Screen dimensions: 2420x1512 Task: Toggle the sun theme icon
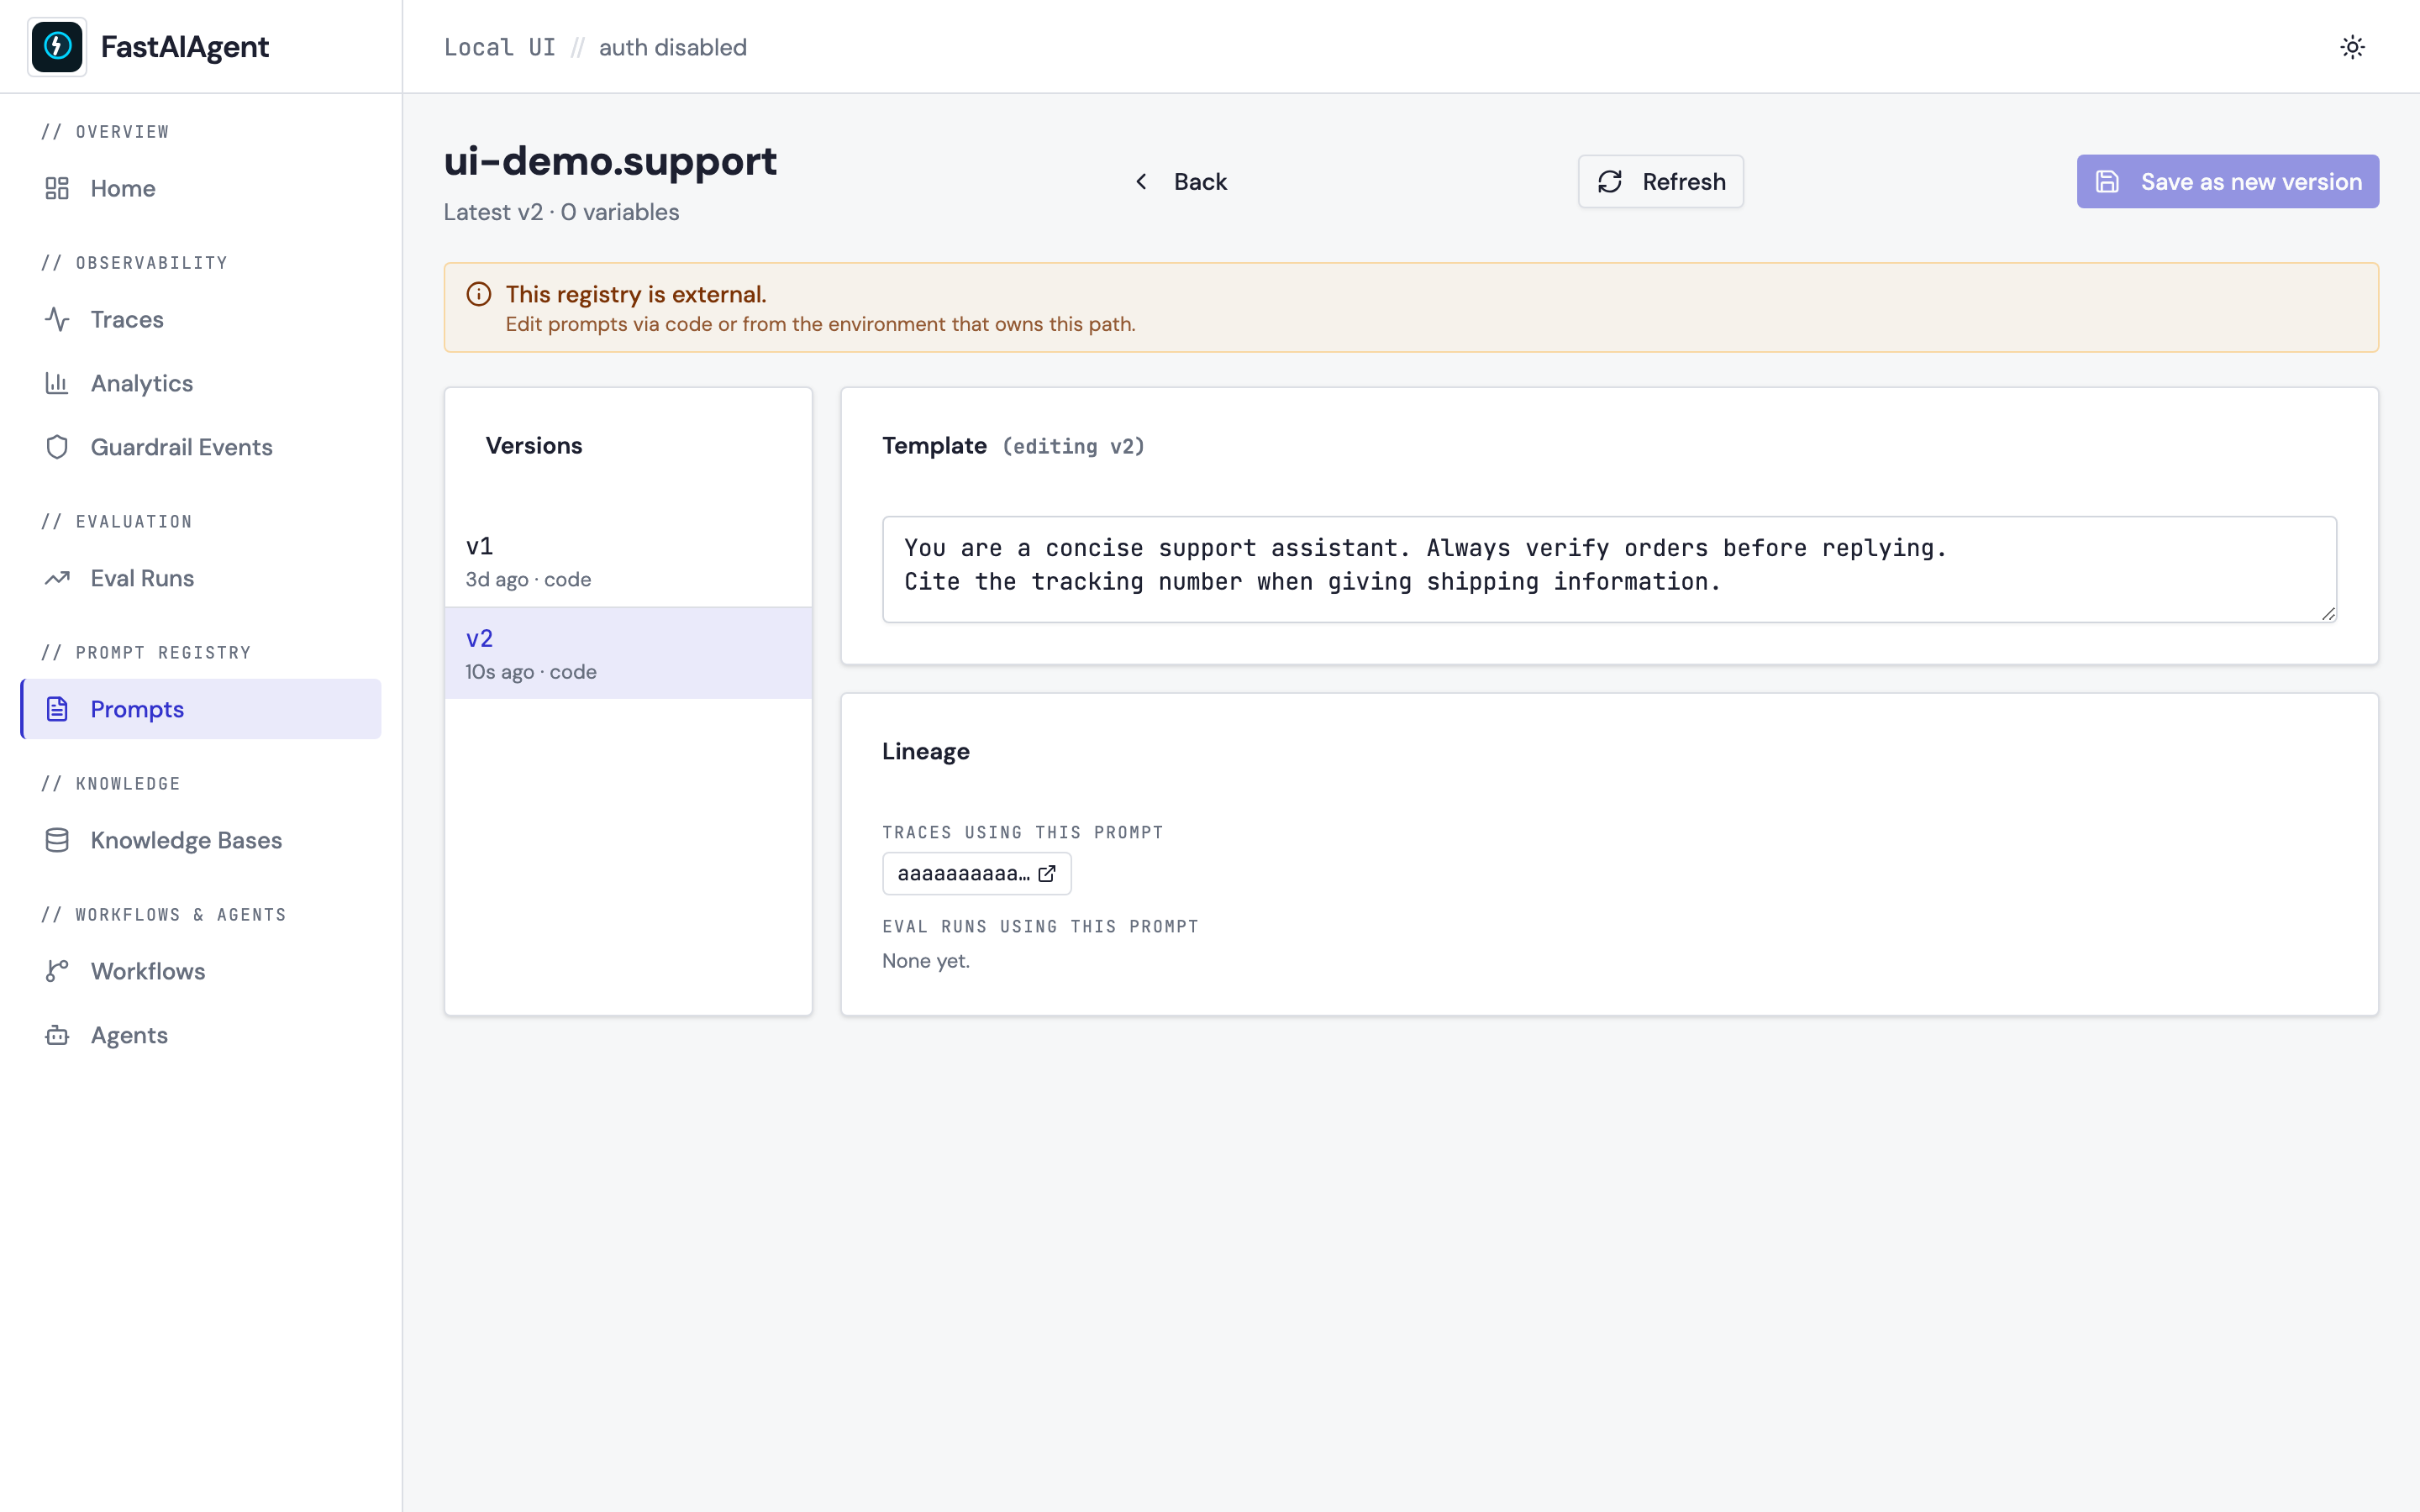[x=2352, y=47]
